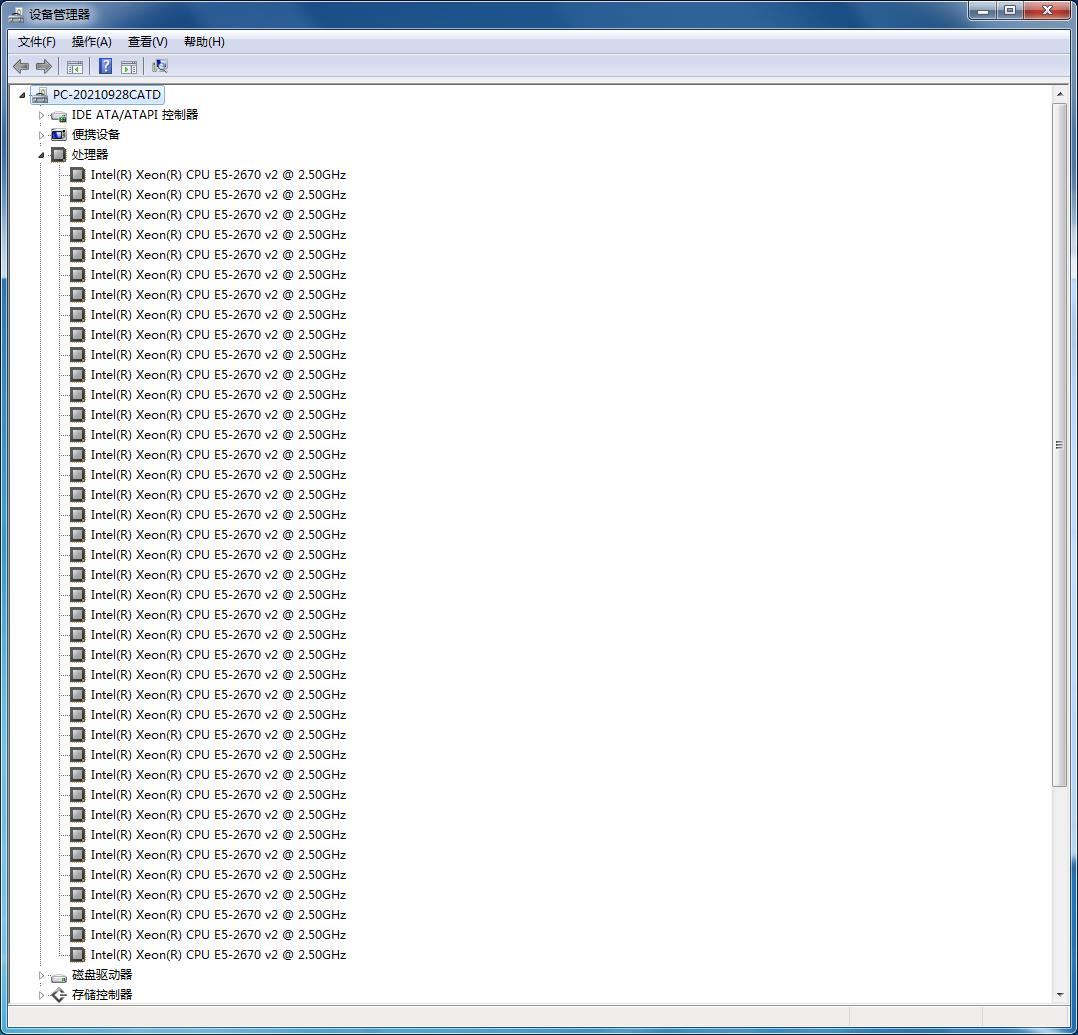Click the 设备管理器 title bar icon

(16, 14)
